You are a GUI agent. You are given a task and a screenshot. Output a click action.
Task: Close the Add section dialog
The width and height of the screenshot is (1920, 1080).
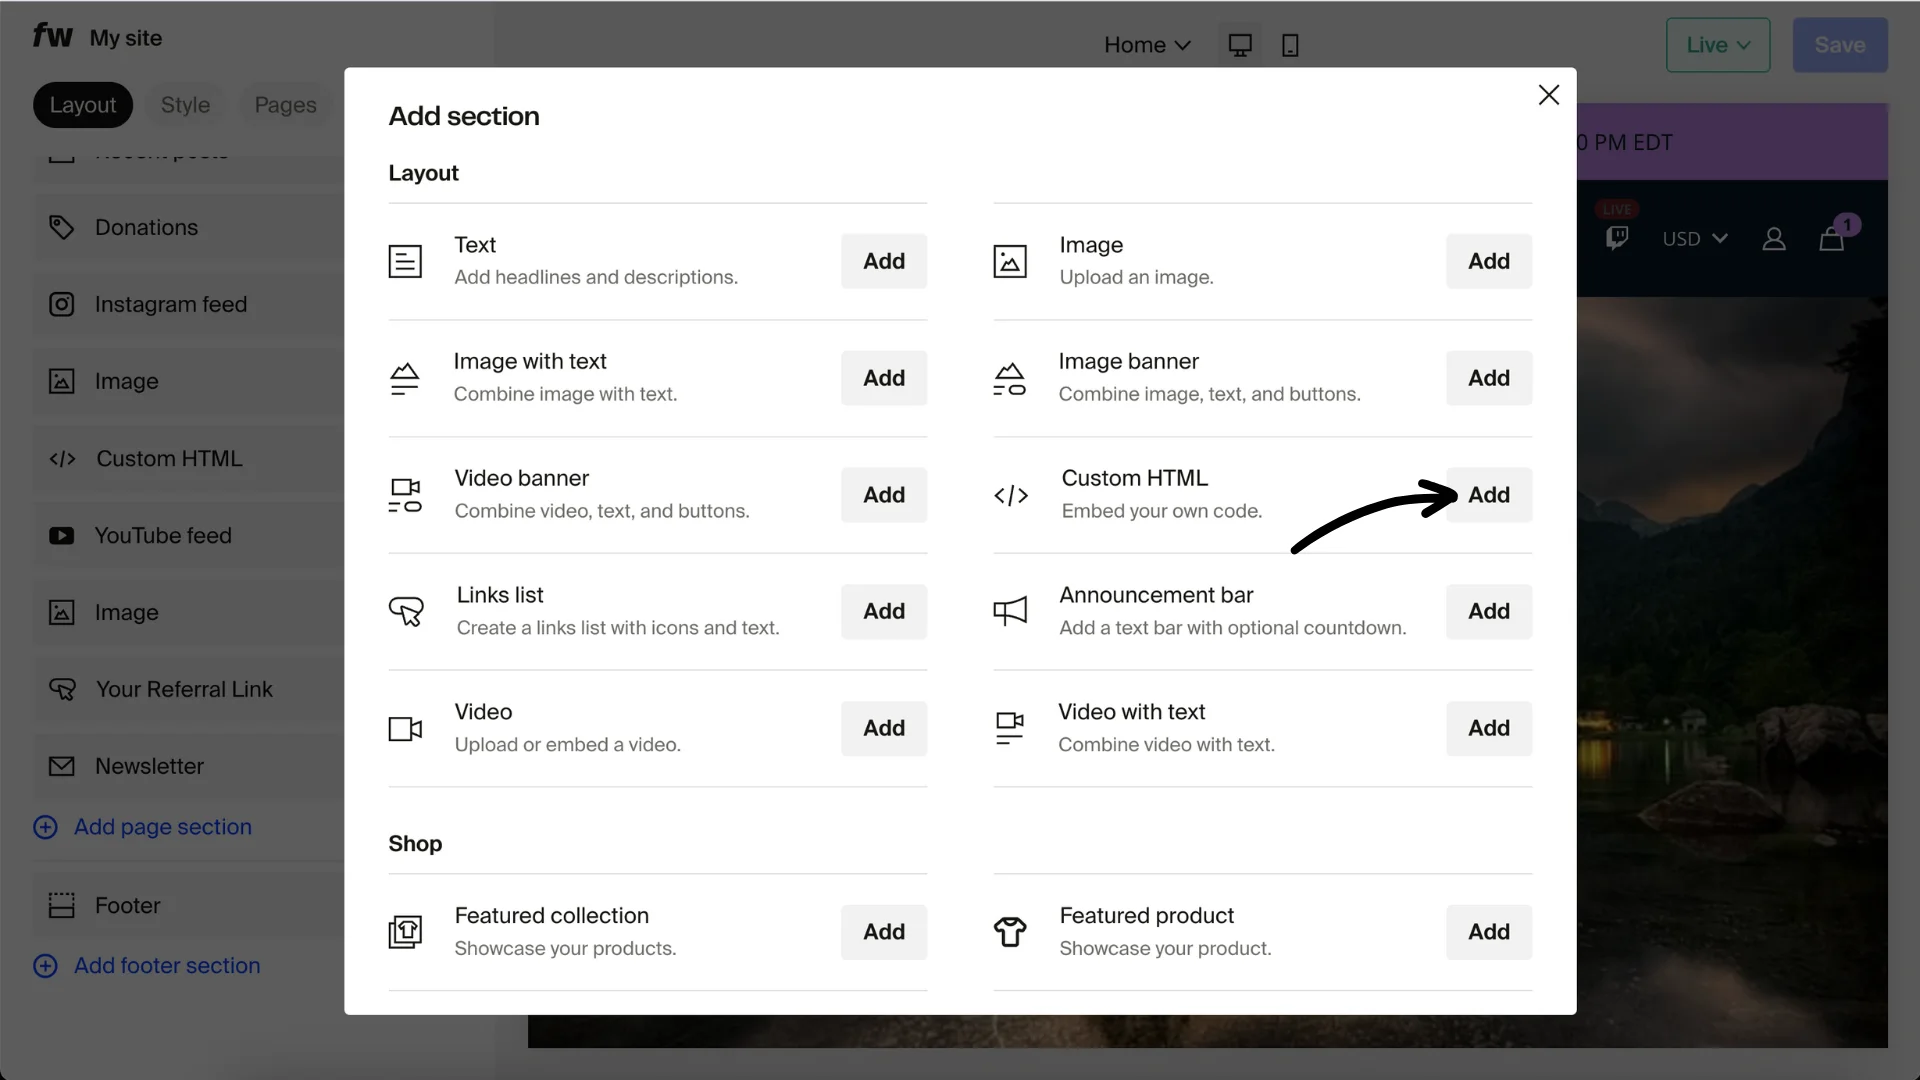pyautogui.click(x=1549, y=95)
